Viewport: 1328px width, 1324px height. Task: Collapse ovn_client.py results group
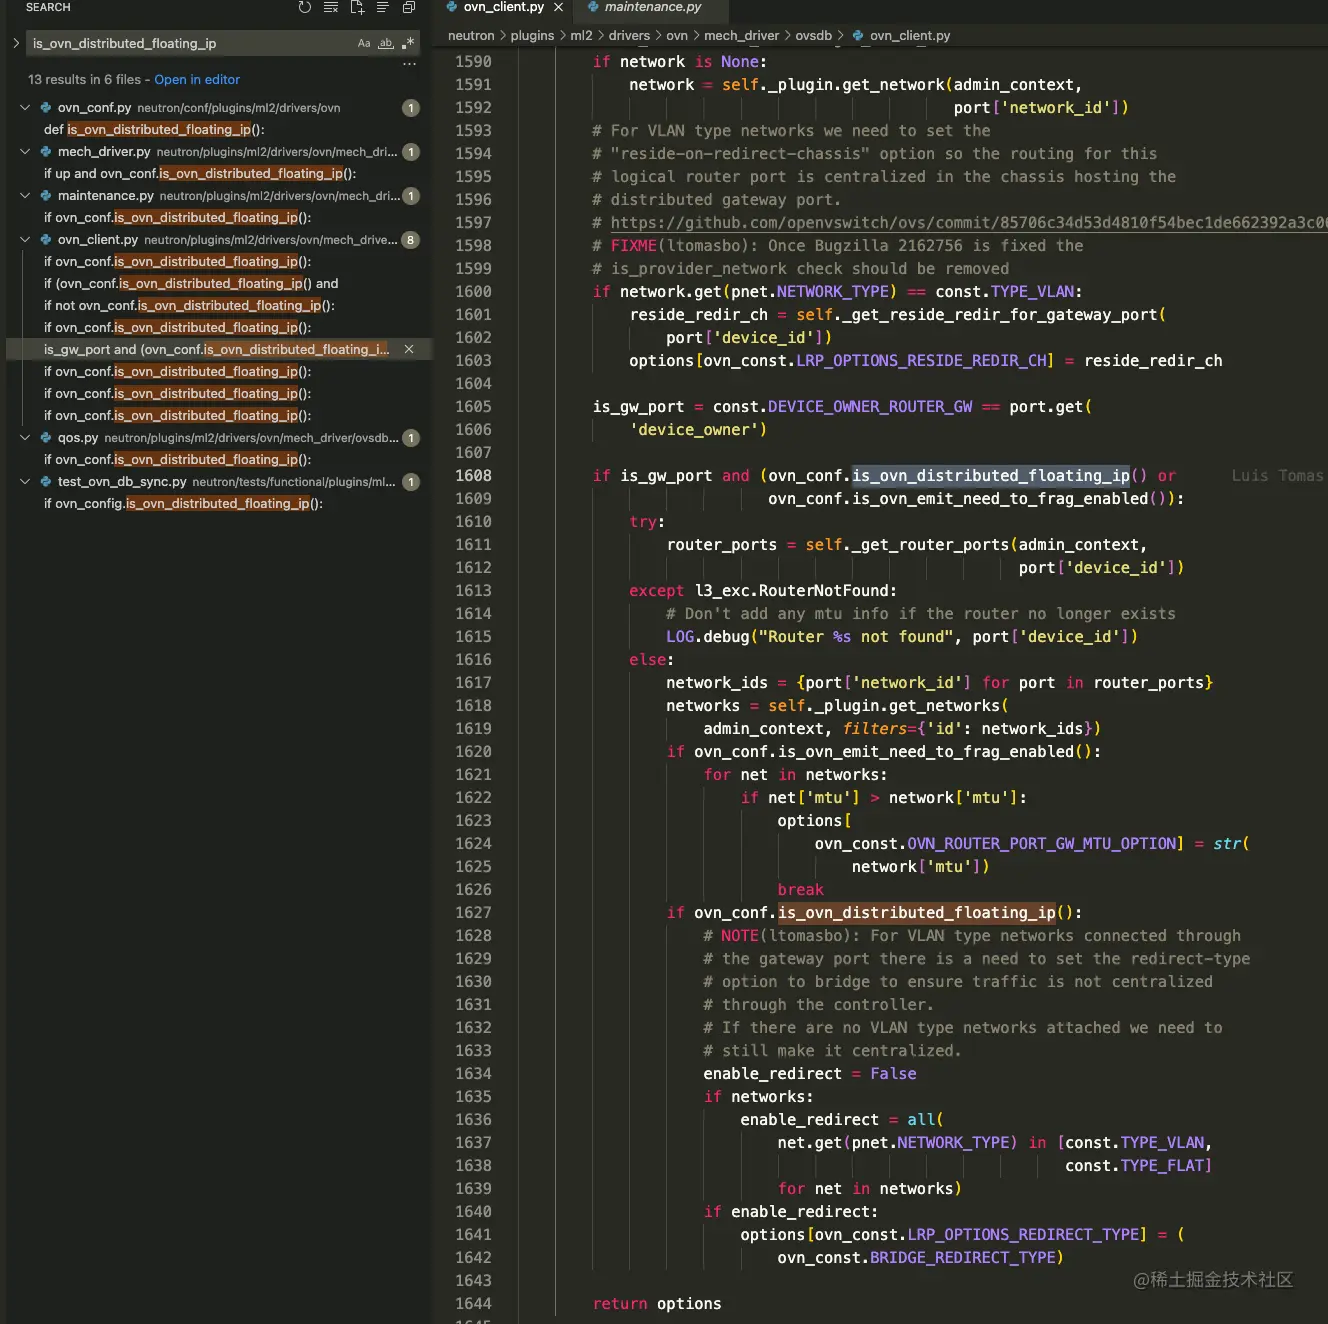pyautogui.click(x=25, y=239)
